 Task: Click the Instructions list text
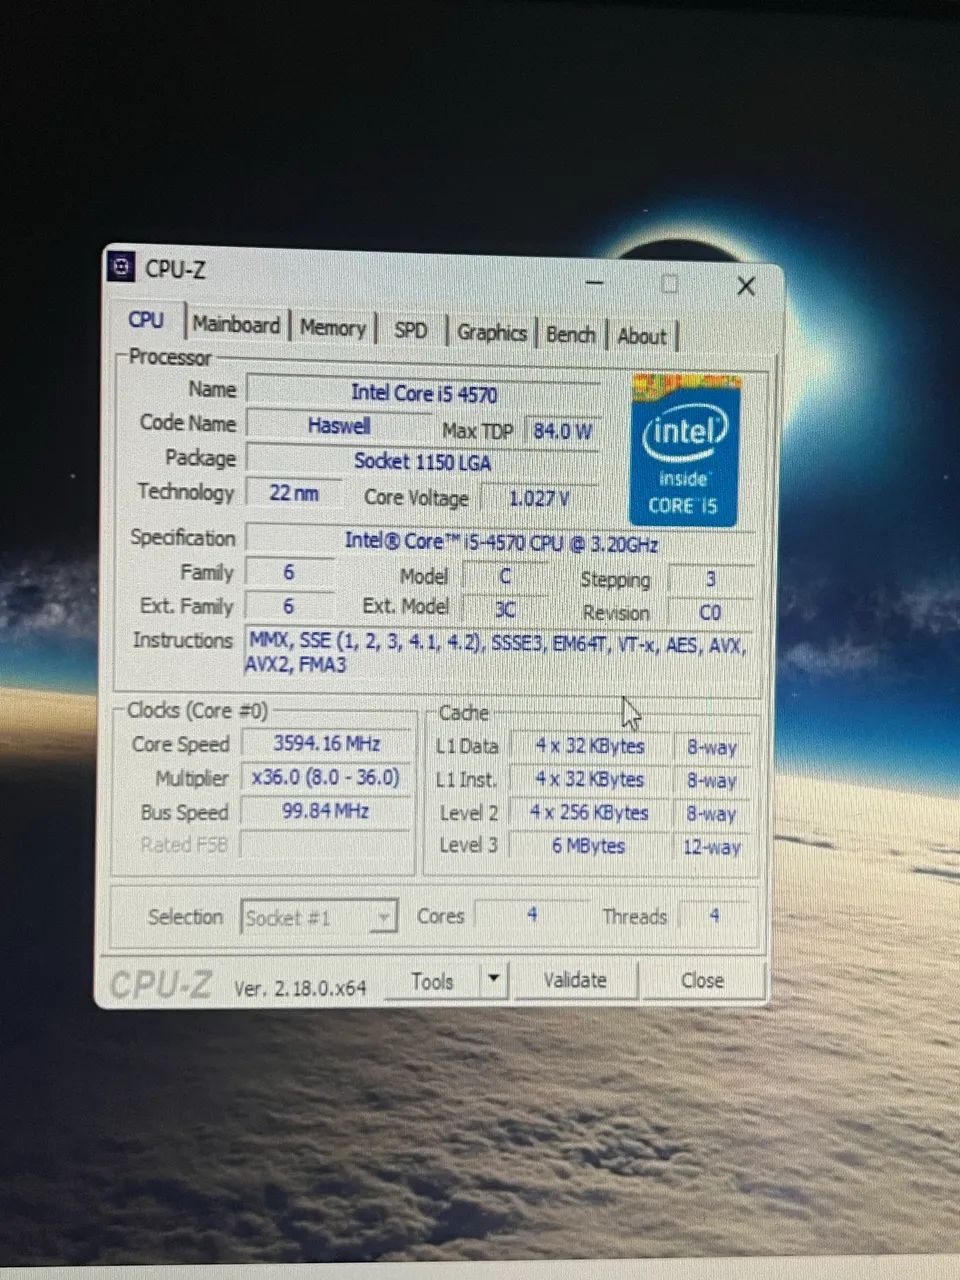(497, 653)
